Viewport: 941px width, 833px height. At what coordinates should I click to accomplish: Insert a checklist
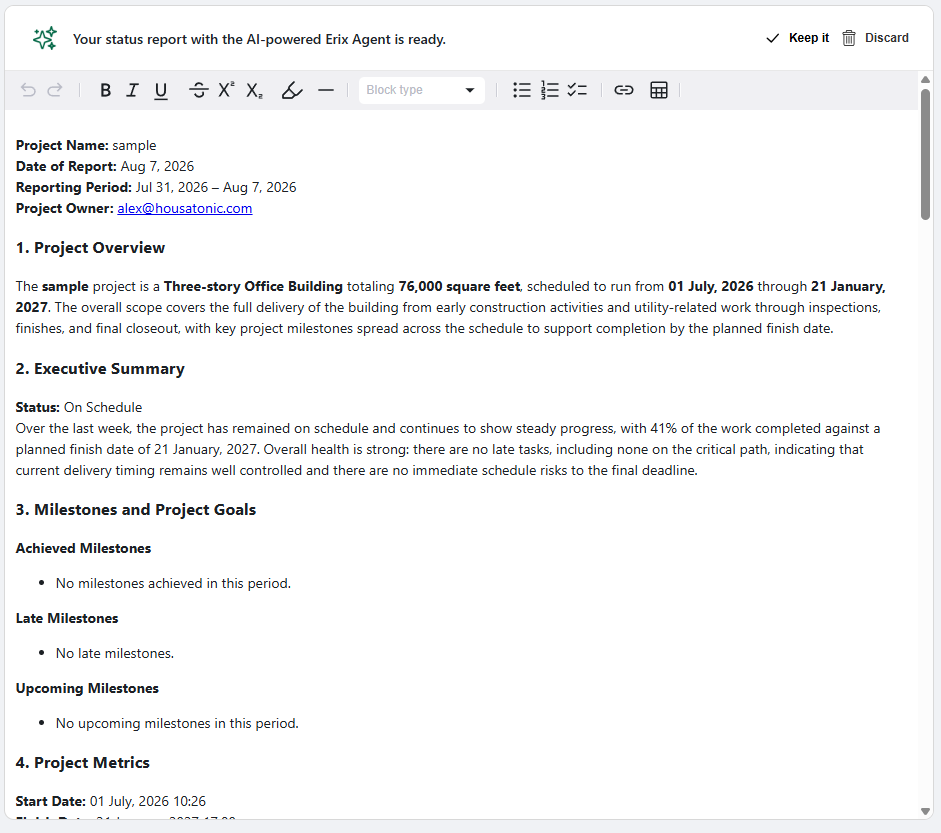[x=577, y=90]
